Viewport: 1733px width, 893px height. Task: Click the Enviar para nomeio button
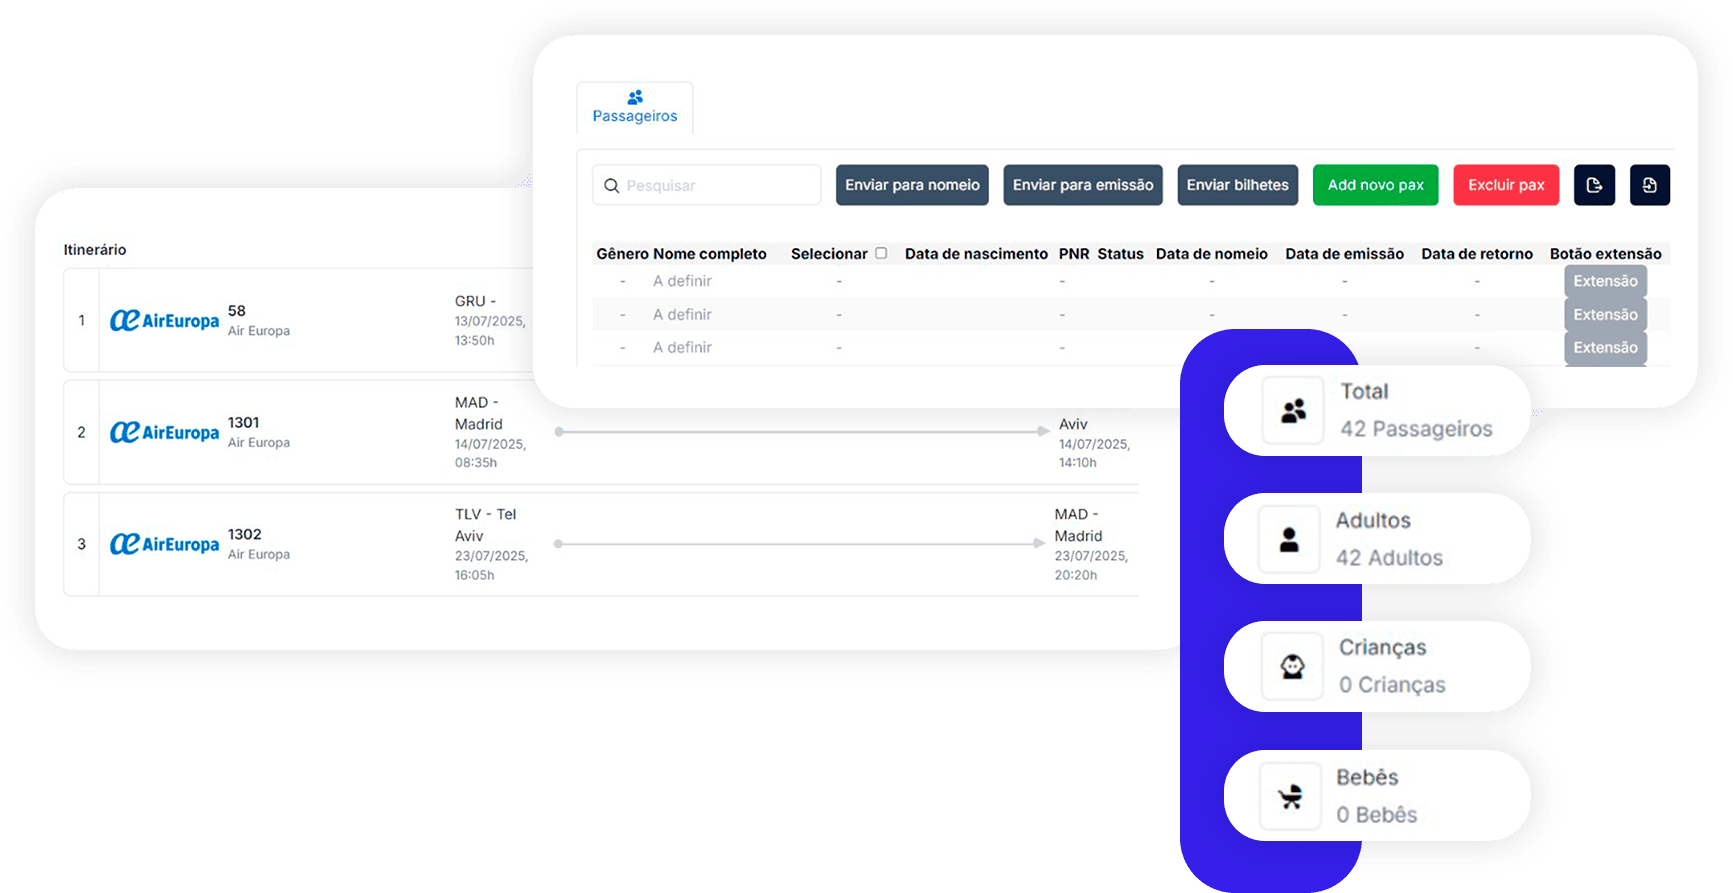[912, 185]
